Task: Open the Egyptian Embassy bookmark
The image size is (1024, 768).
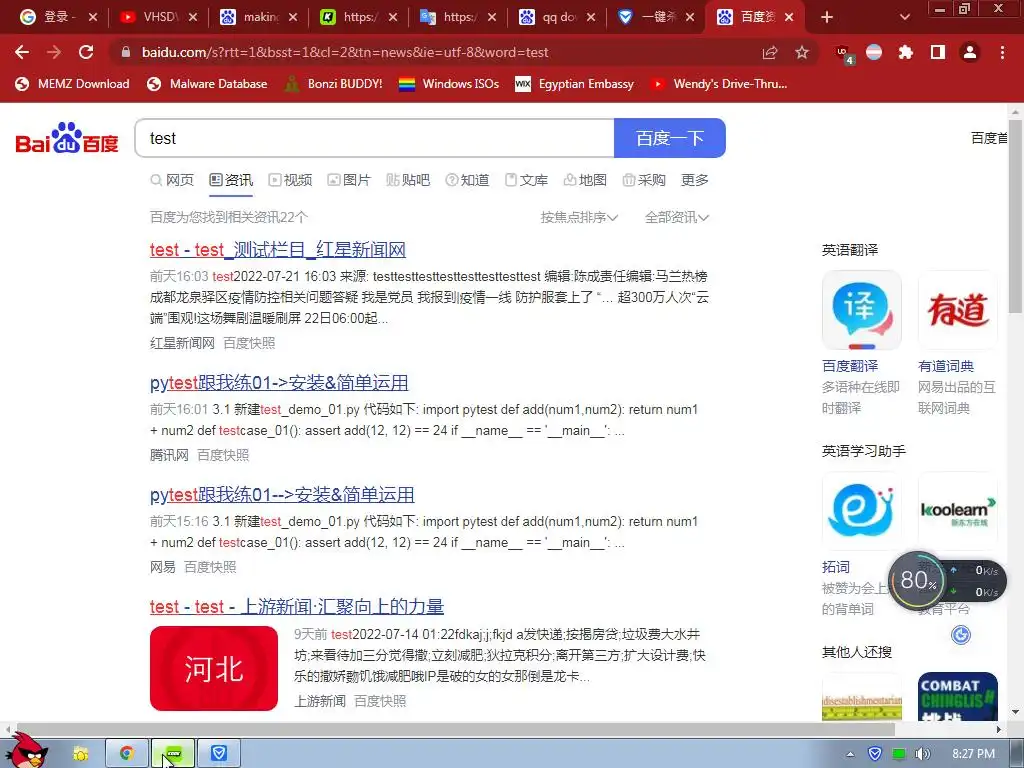Action: click(x=575, y=84)
